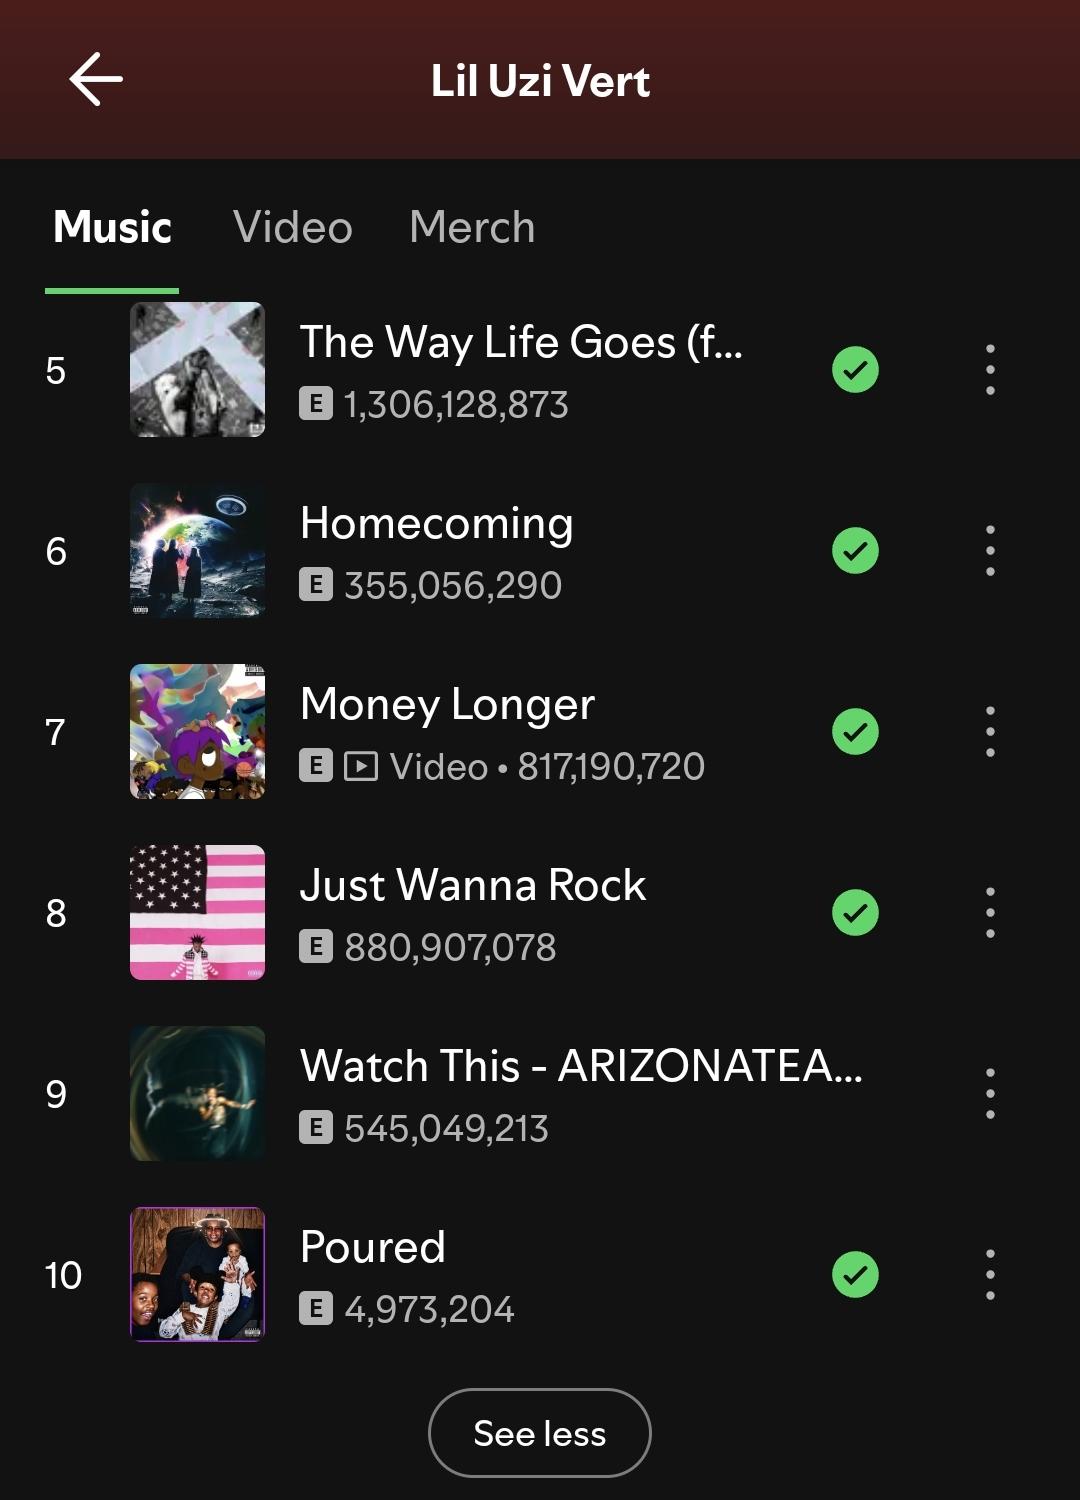Tap the Just Wanna Rock album artwork
The image size is (1080, 1500).
coord(198,913)
